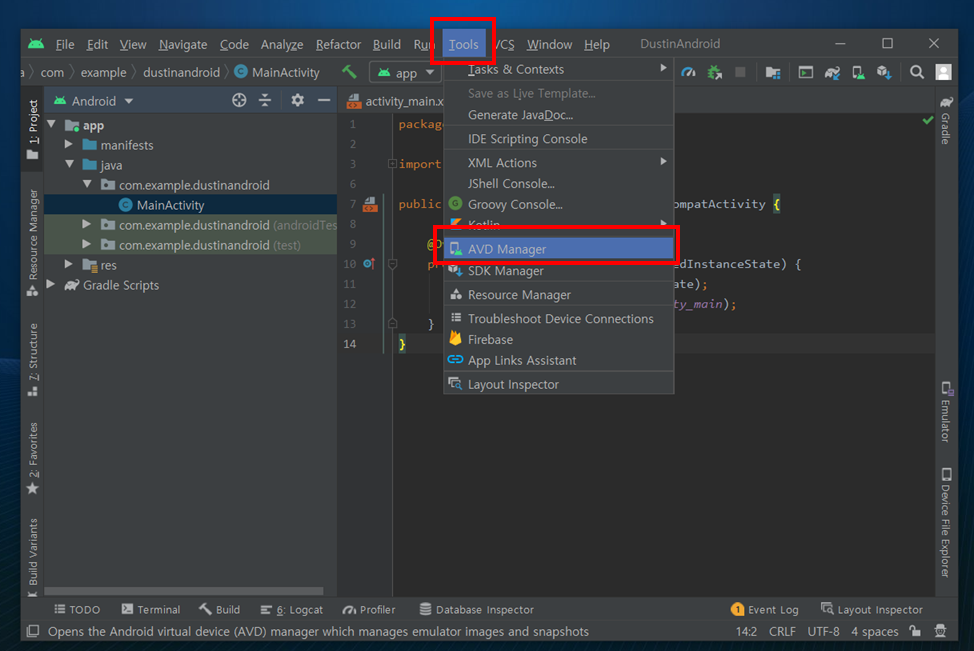Select App Links Assistant entry
This screenshot has width=974, height=651.
[x=559, y=360]
